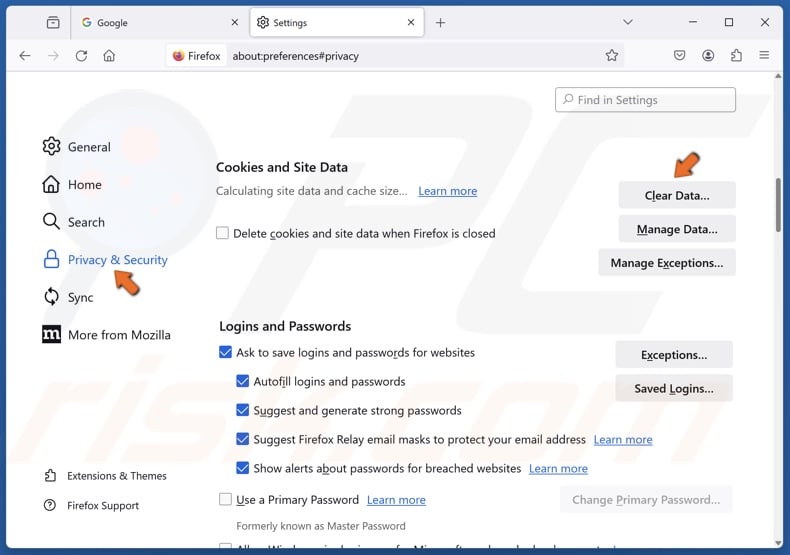Viewport: 790px width, 555px height.
Task: Click the Find in Settings field
Action: (x=645, y=100)
